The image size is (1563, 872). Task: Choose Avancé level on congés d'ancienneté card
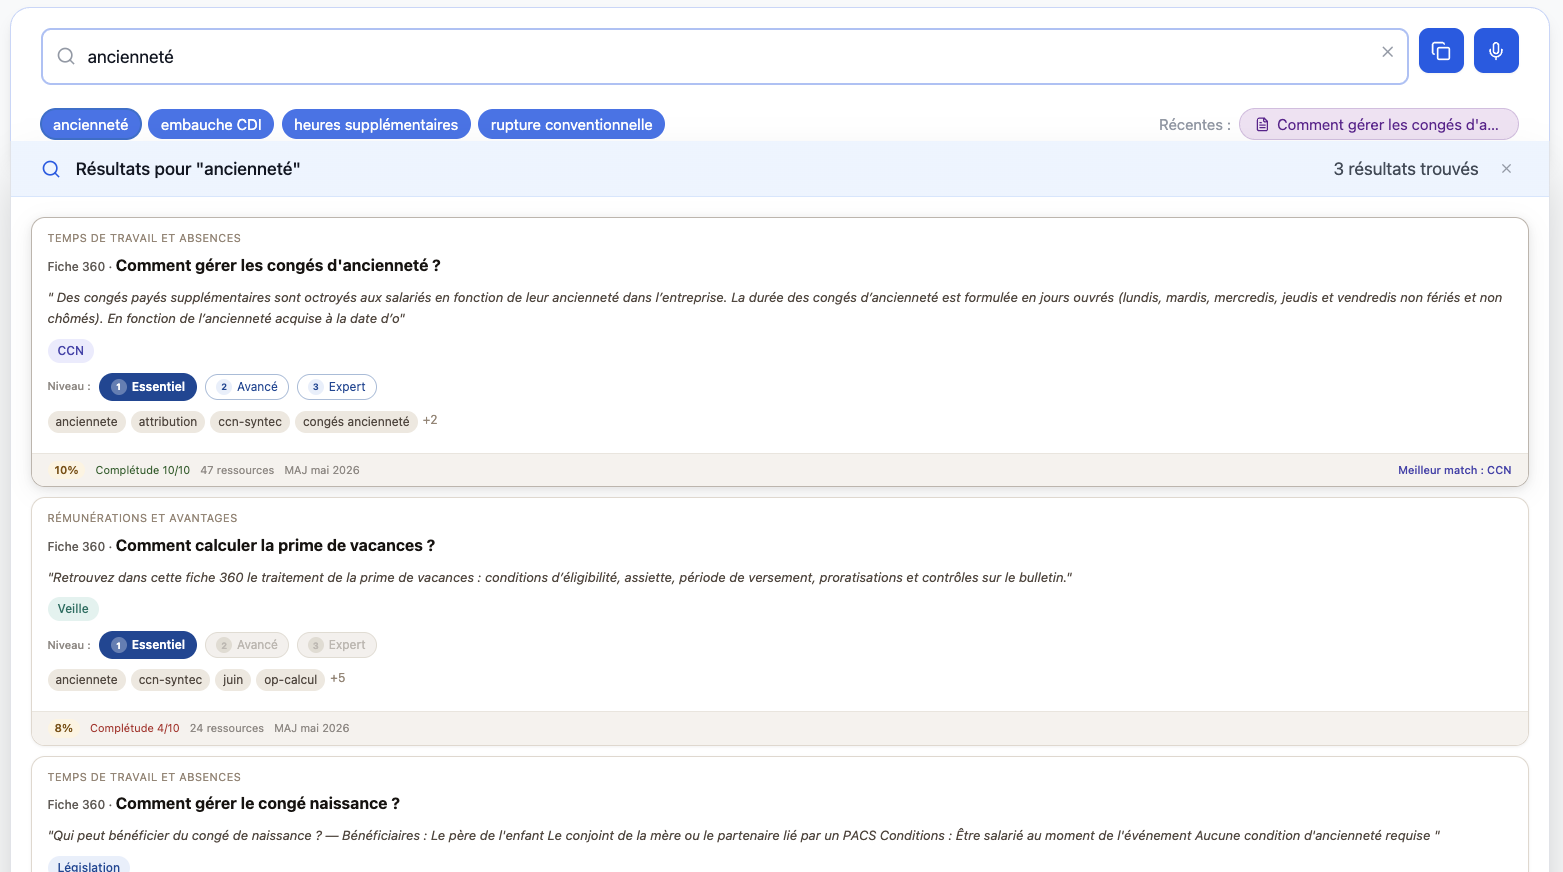click(247, 387)
